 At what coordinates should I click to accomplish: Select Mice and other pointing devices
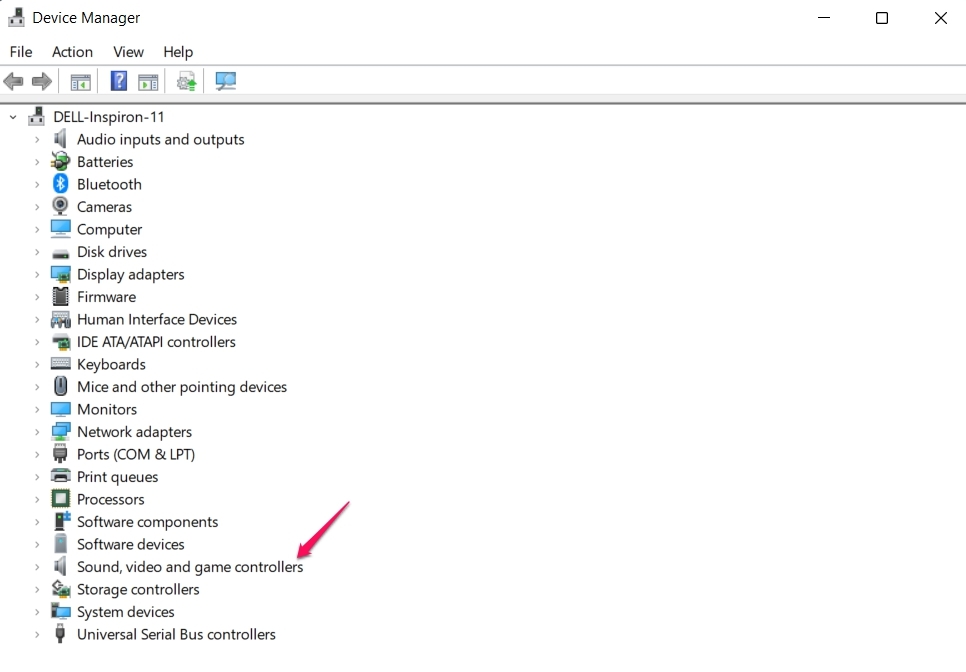point(181,387)
